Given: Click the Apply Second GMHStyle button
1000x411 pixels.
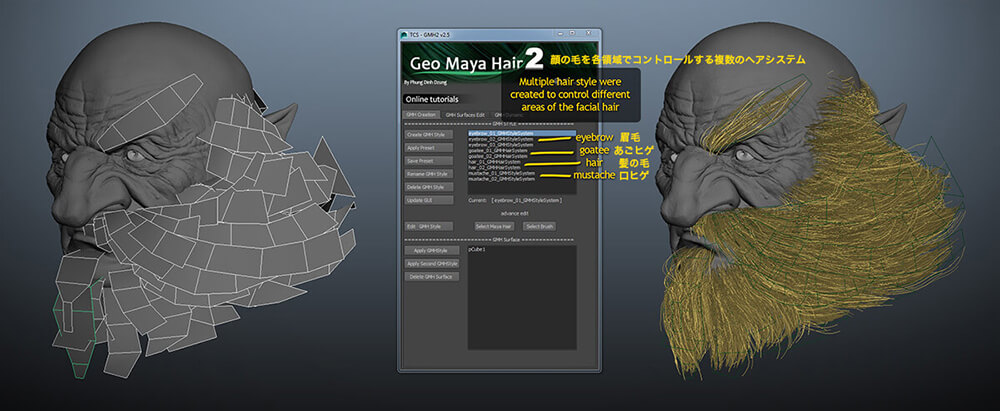Looking at the screenshot, I should click(x=432, y=264).
